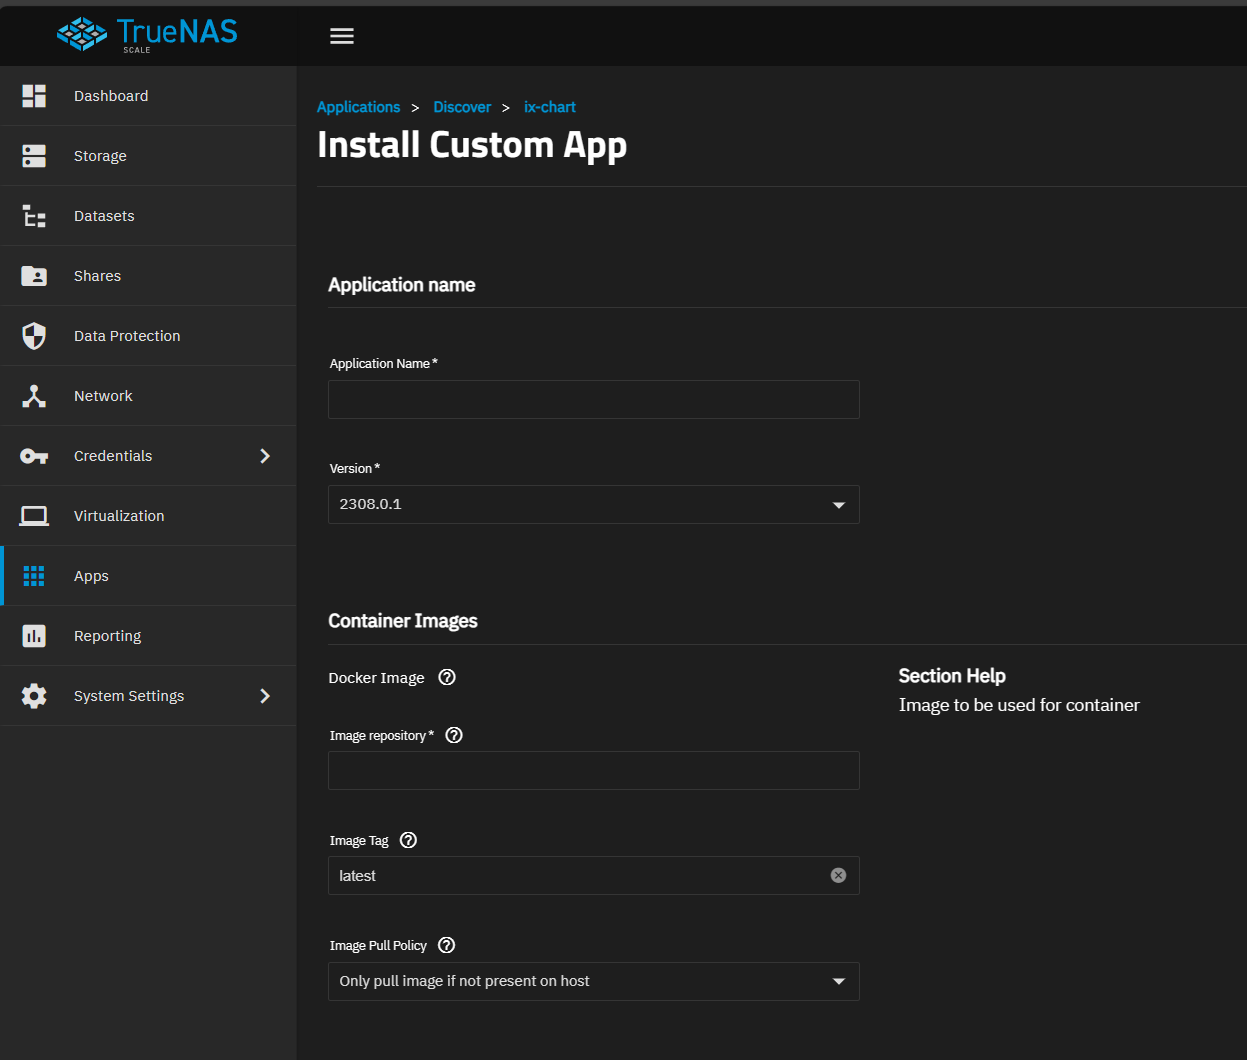Clear the Image Tag field with X icon
The image size is (1247, 1060).
pyautogui.click(x=838, y=875)
